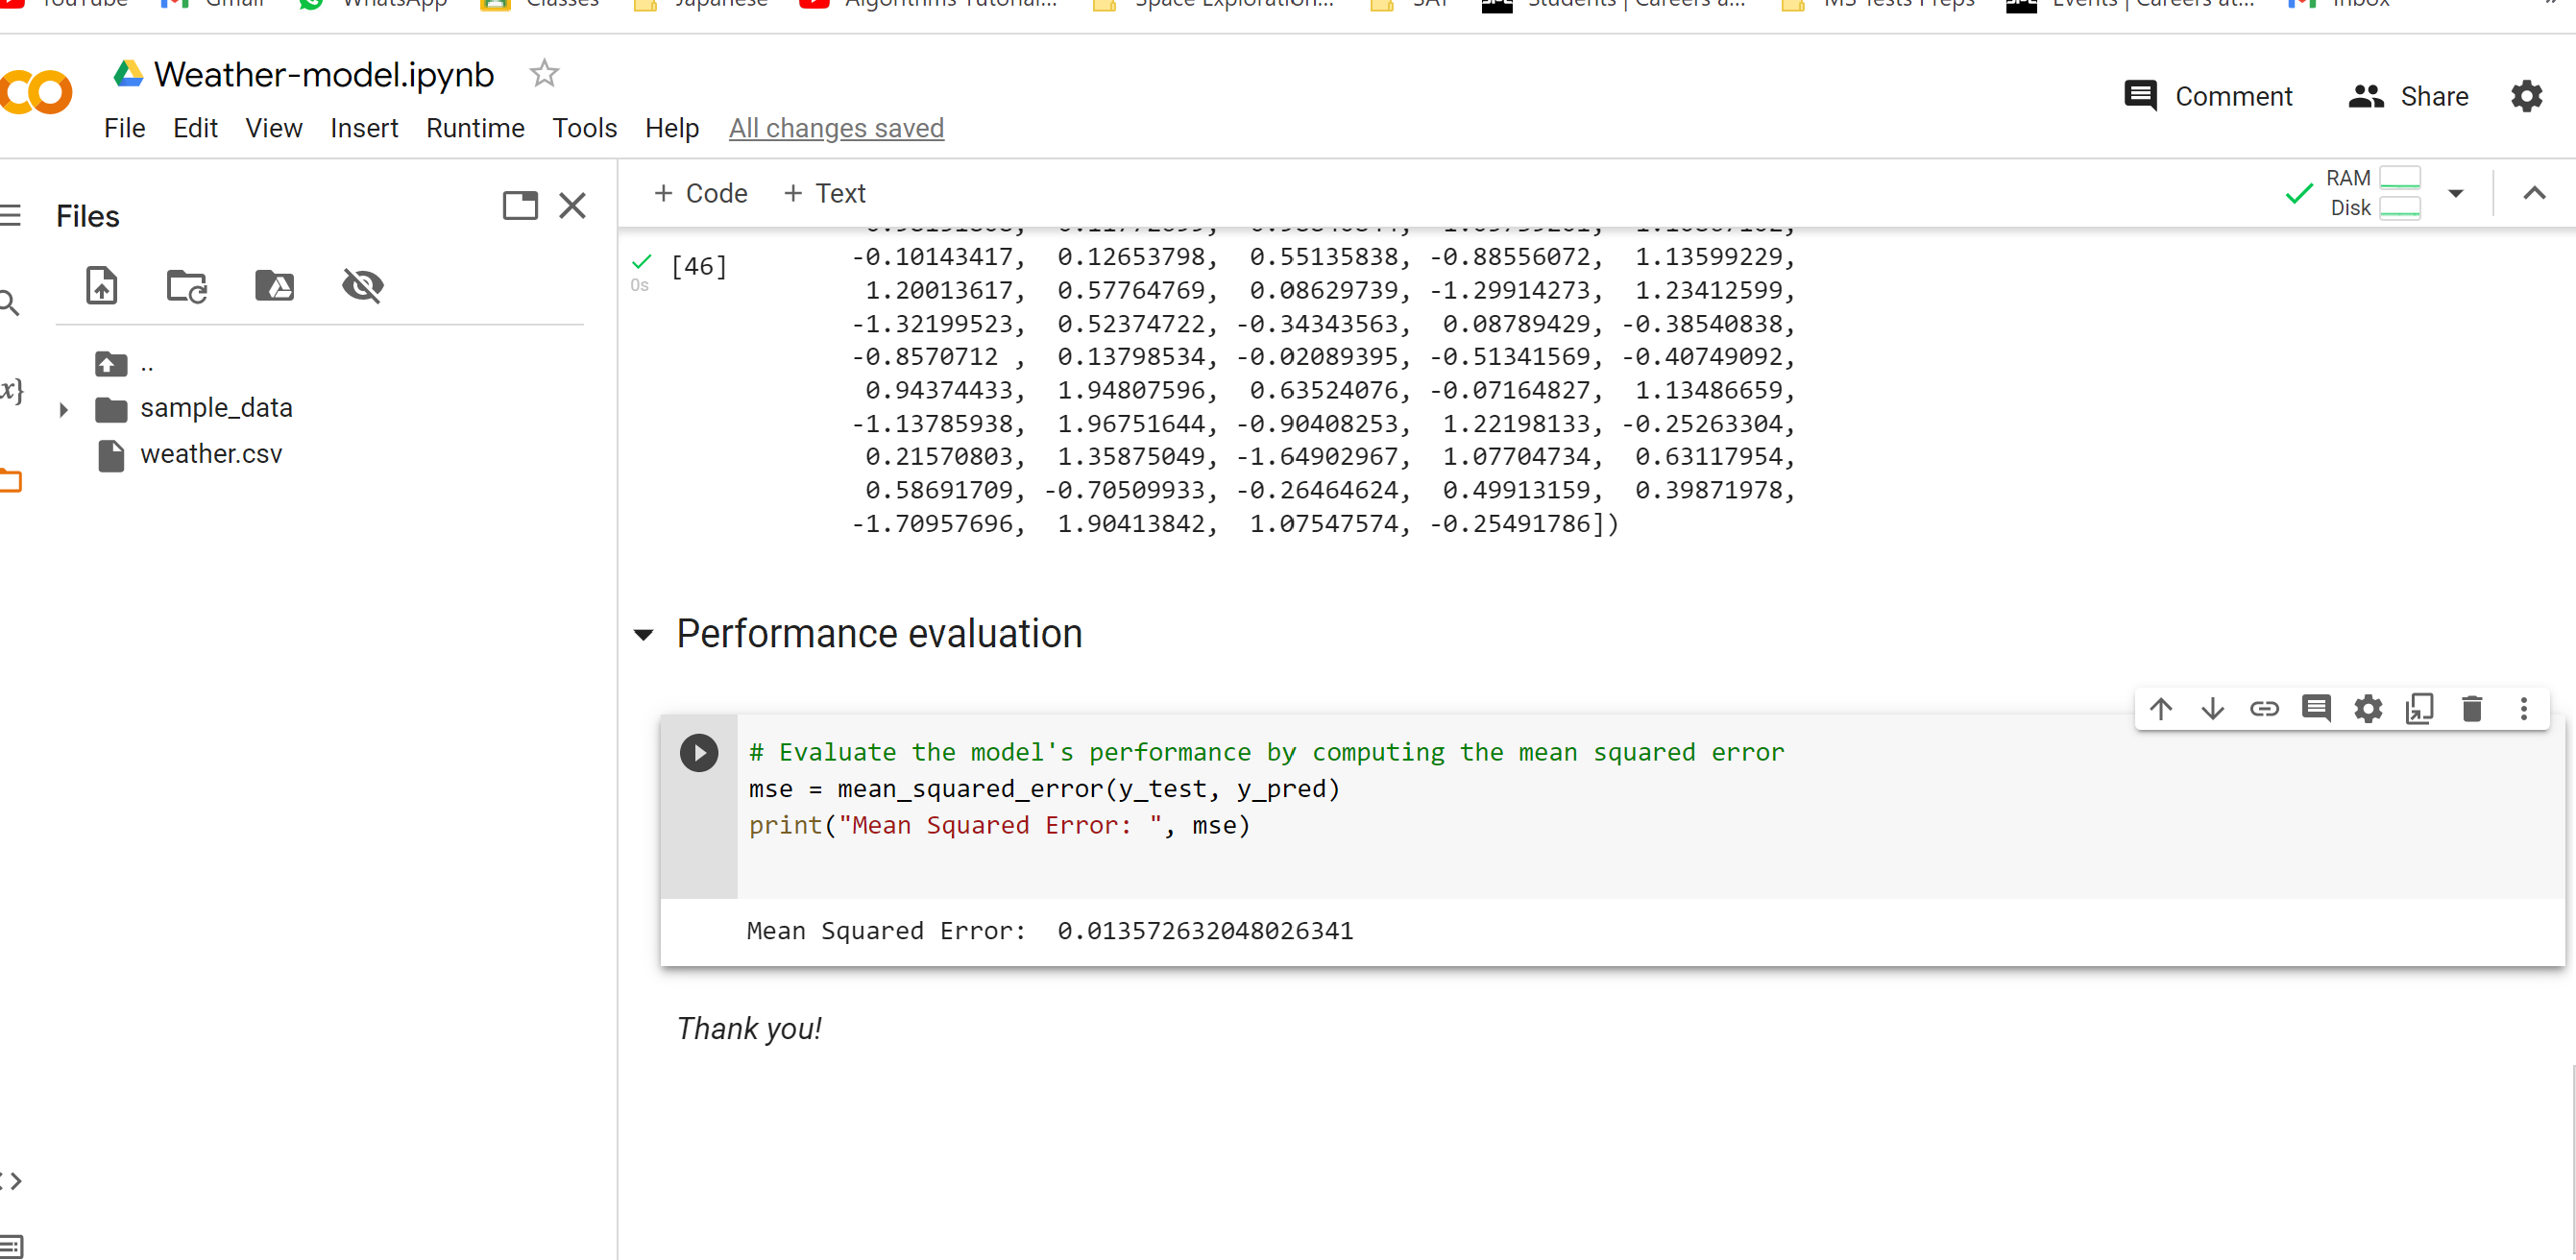Image resolution: width=2576 pixels, height=1260 pixels.
Task: Collapse the Performance evaluation section
Action: (644, 635)
